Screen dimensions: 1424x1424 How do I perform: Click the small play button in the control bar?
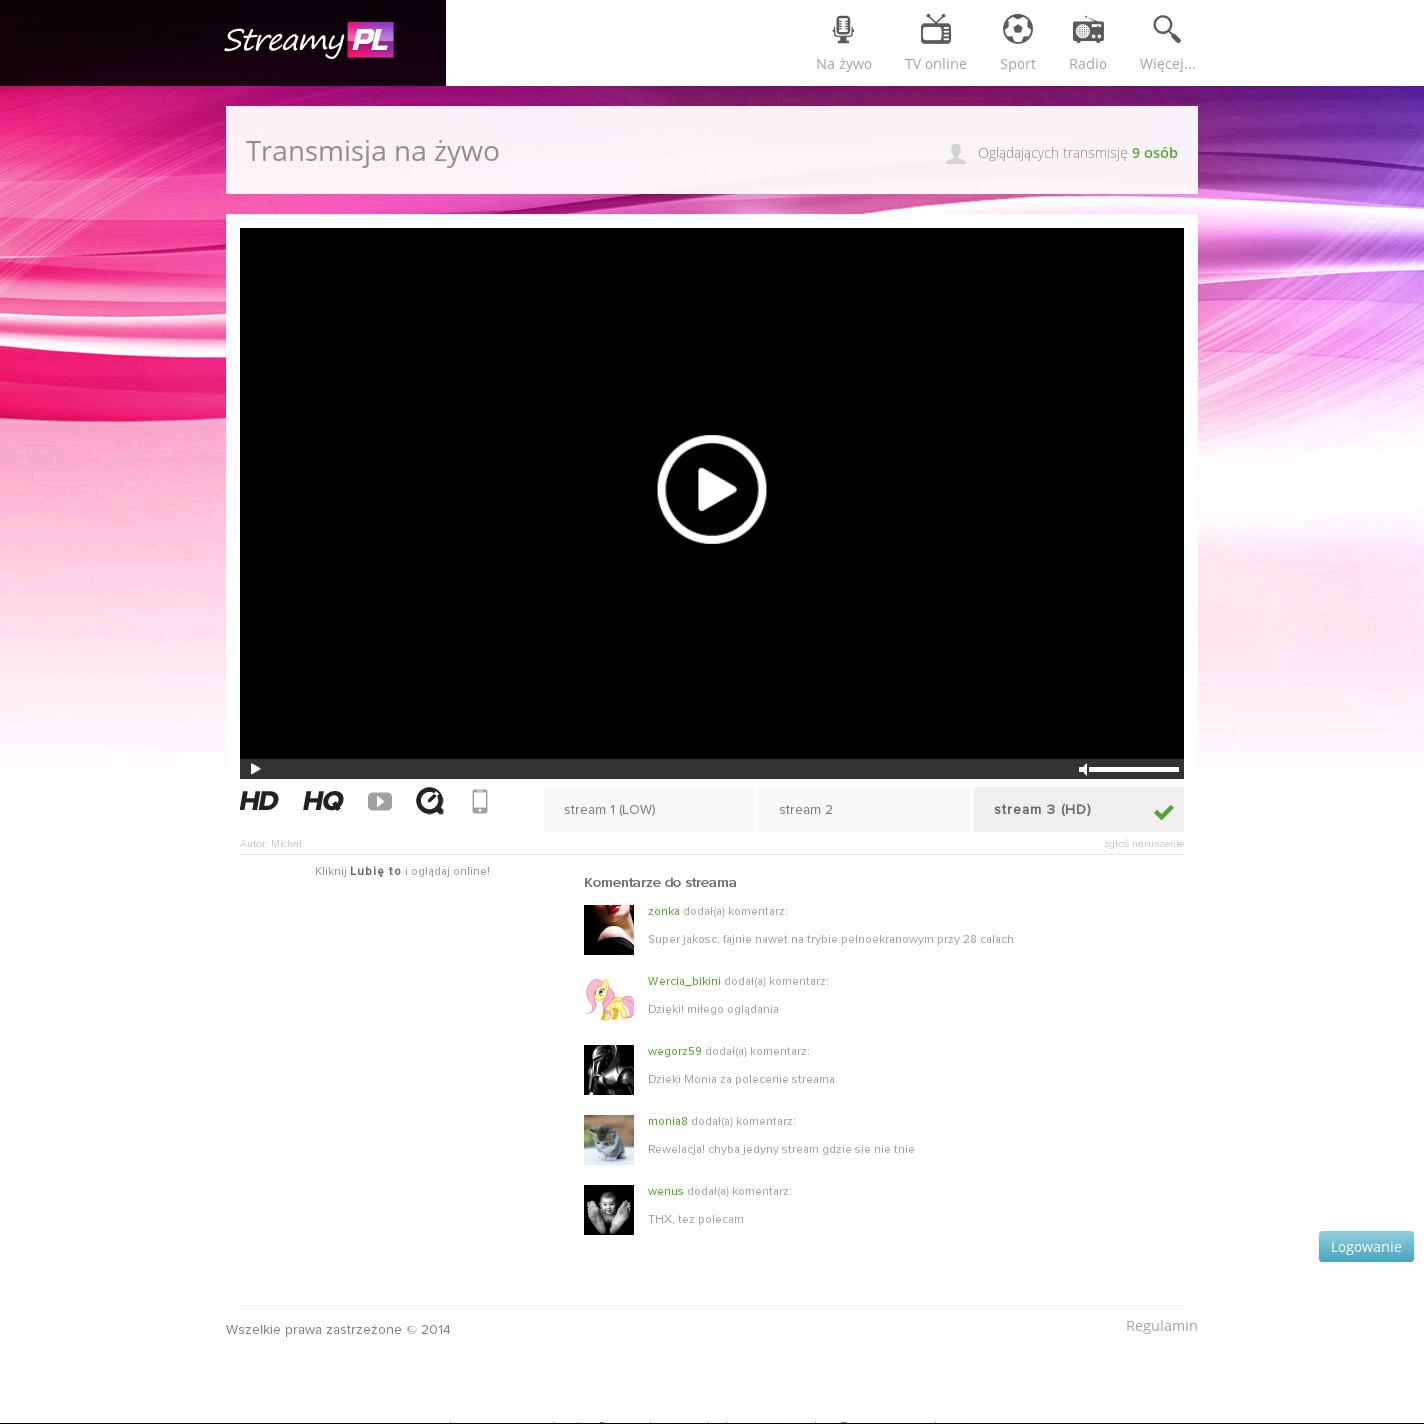255,769
